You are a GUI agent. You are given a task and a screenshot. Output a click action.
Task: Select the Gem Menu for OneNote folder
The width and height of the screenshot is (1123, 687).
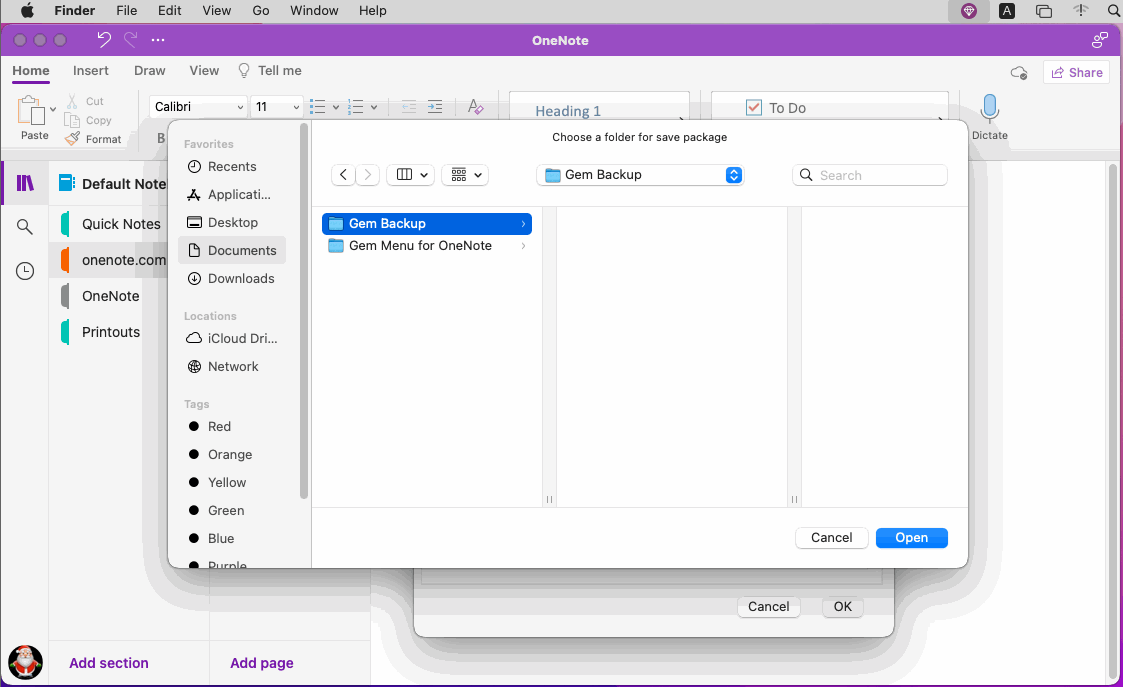pos(427,246)
